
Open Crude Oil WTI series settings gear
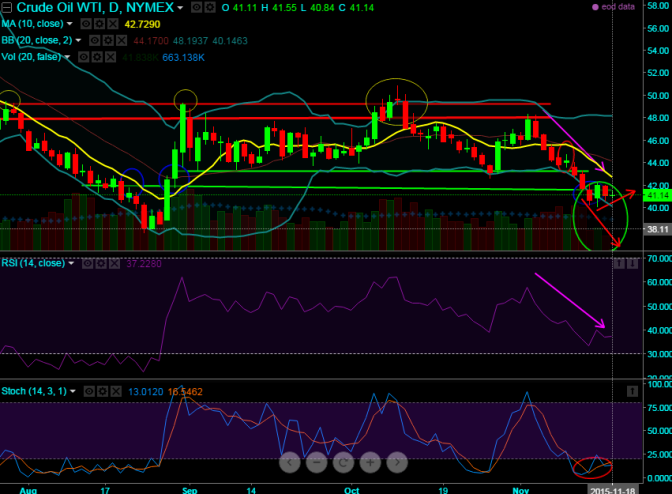210,7
